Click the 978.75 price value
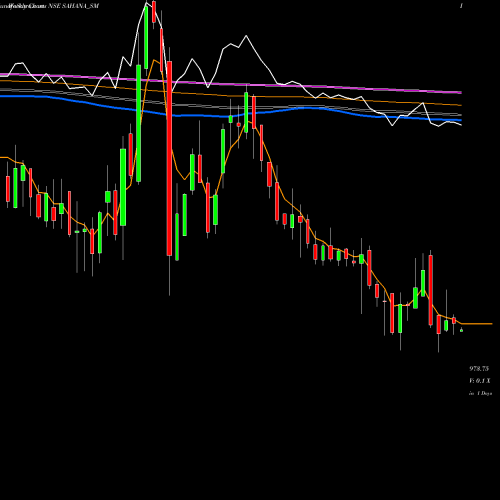The image size is (500, 500). [479, 369]
